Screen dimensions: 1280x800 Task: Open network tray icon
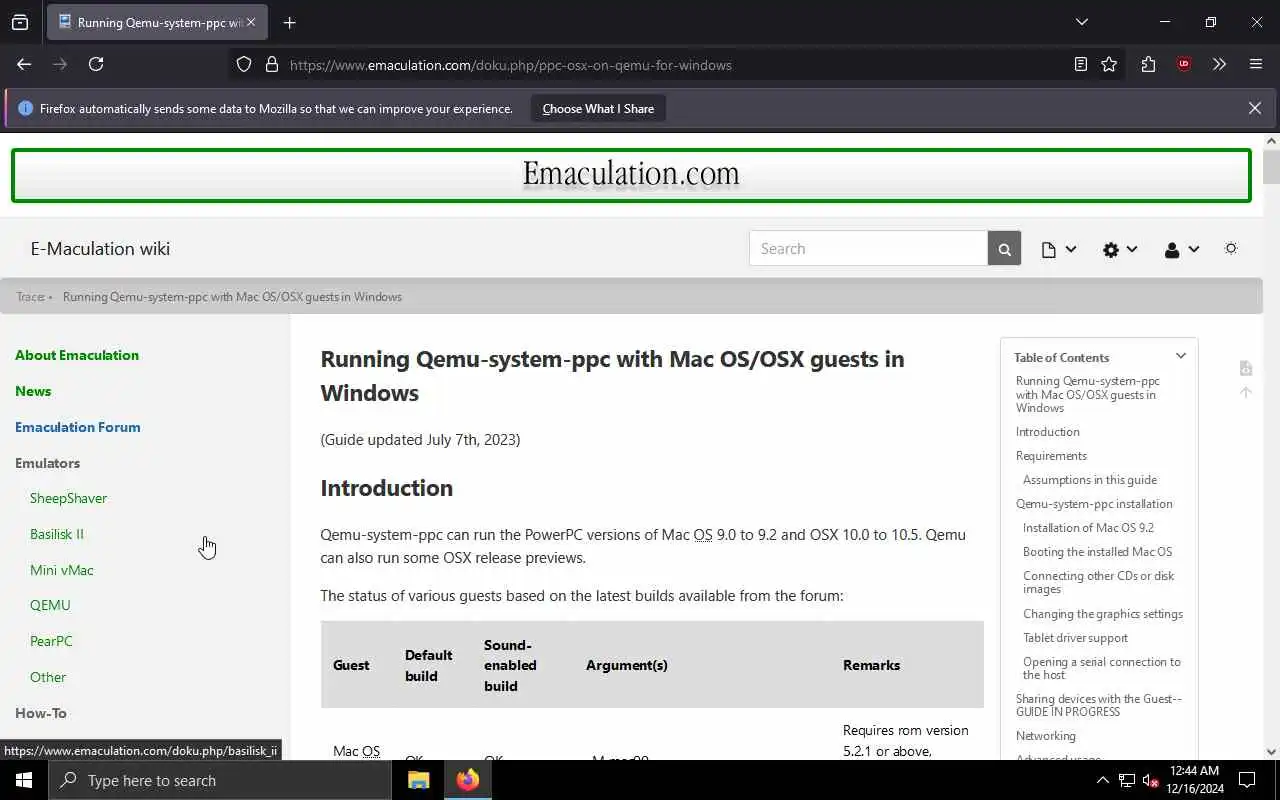pos(1127,780)
